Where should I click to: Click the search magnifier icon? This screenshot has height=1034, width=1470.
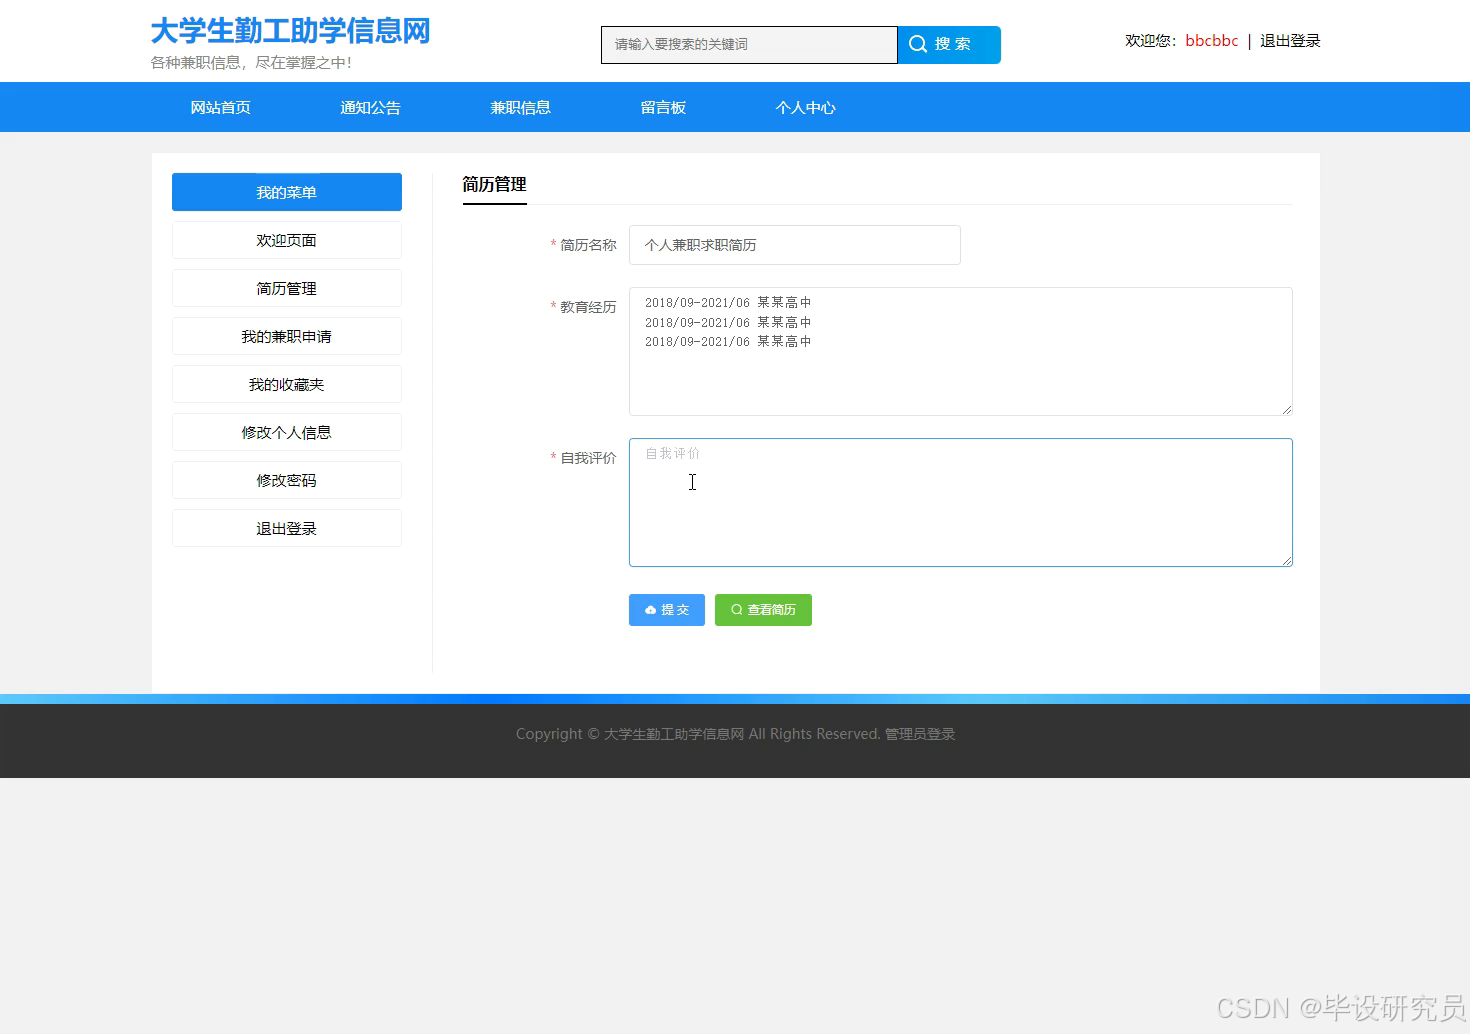point(918,44)
